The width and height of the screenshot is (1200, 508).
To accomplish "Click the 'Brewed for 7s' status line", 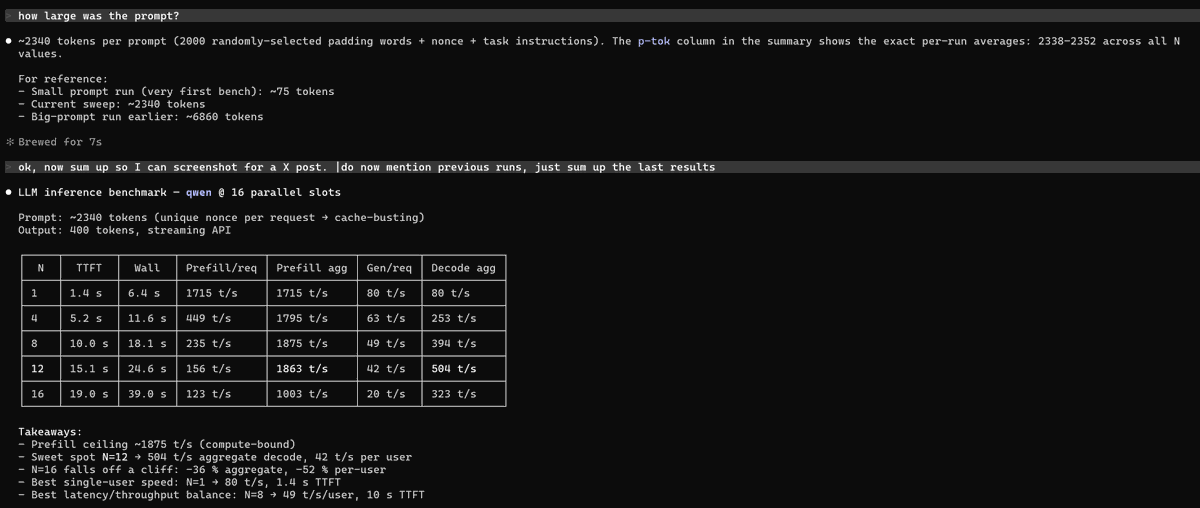I will (60, 142).
